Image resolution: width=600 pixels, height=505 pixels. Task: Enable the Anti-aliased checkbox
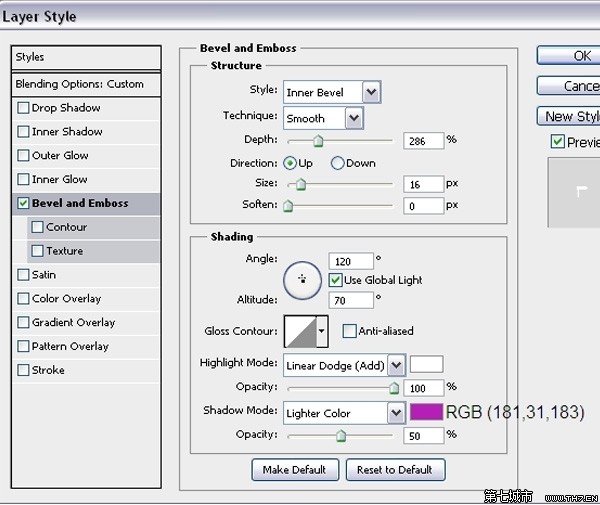(x=349, y=331)
